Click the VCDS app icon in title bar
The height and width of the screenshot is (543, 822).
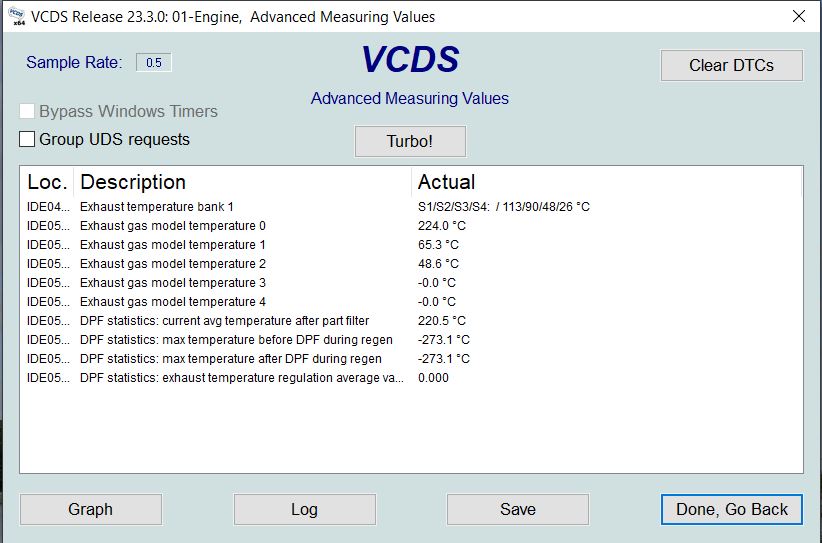[x=17, y=16]
